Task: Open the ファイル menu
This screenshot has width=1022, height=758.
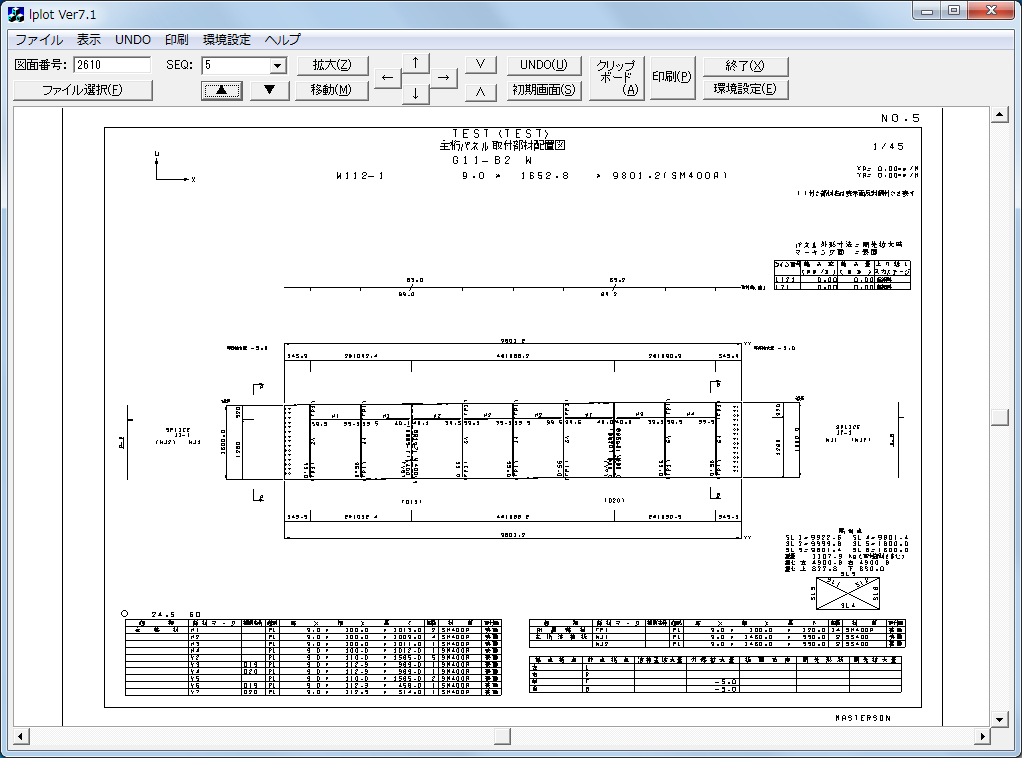Action: tap(38, 40)
